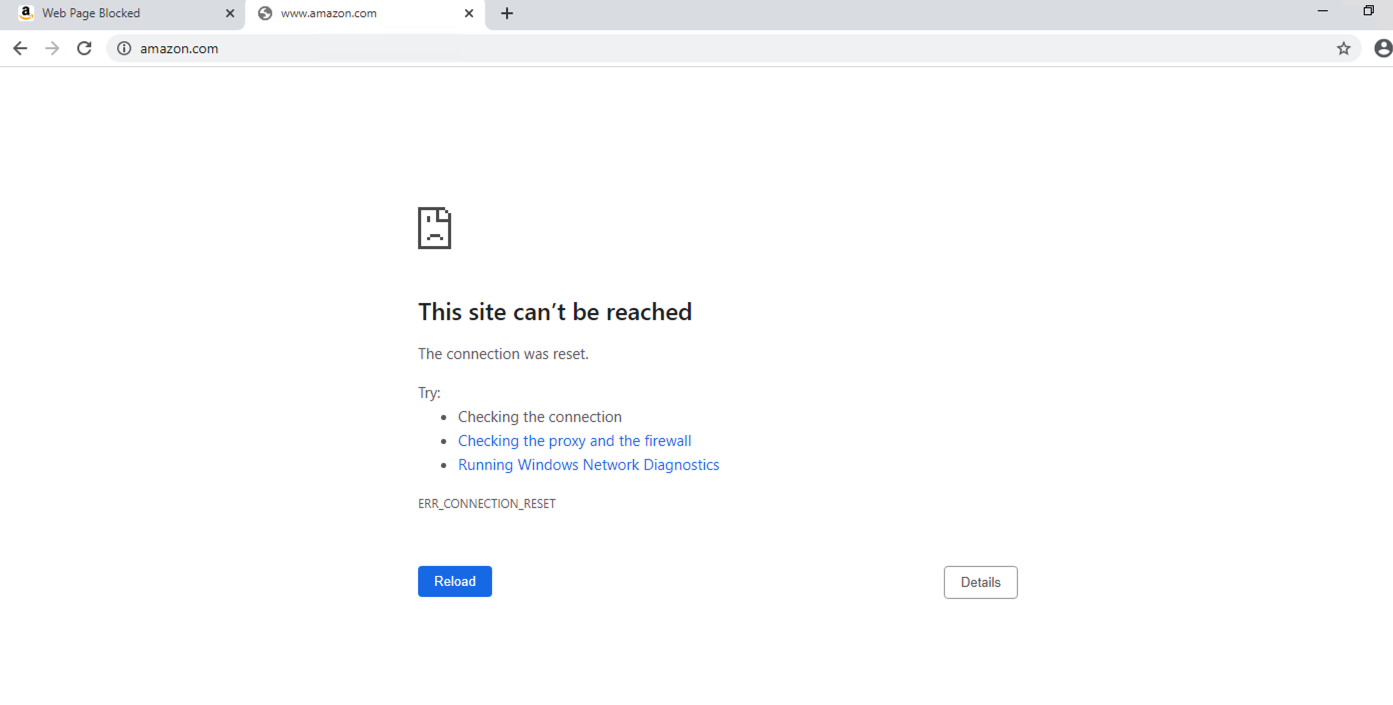
Task: Switch to the Web Page Blocked tab
Action: 110,14
